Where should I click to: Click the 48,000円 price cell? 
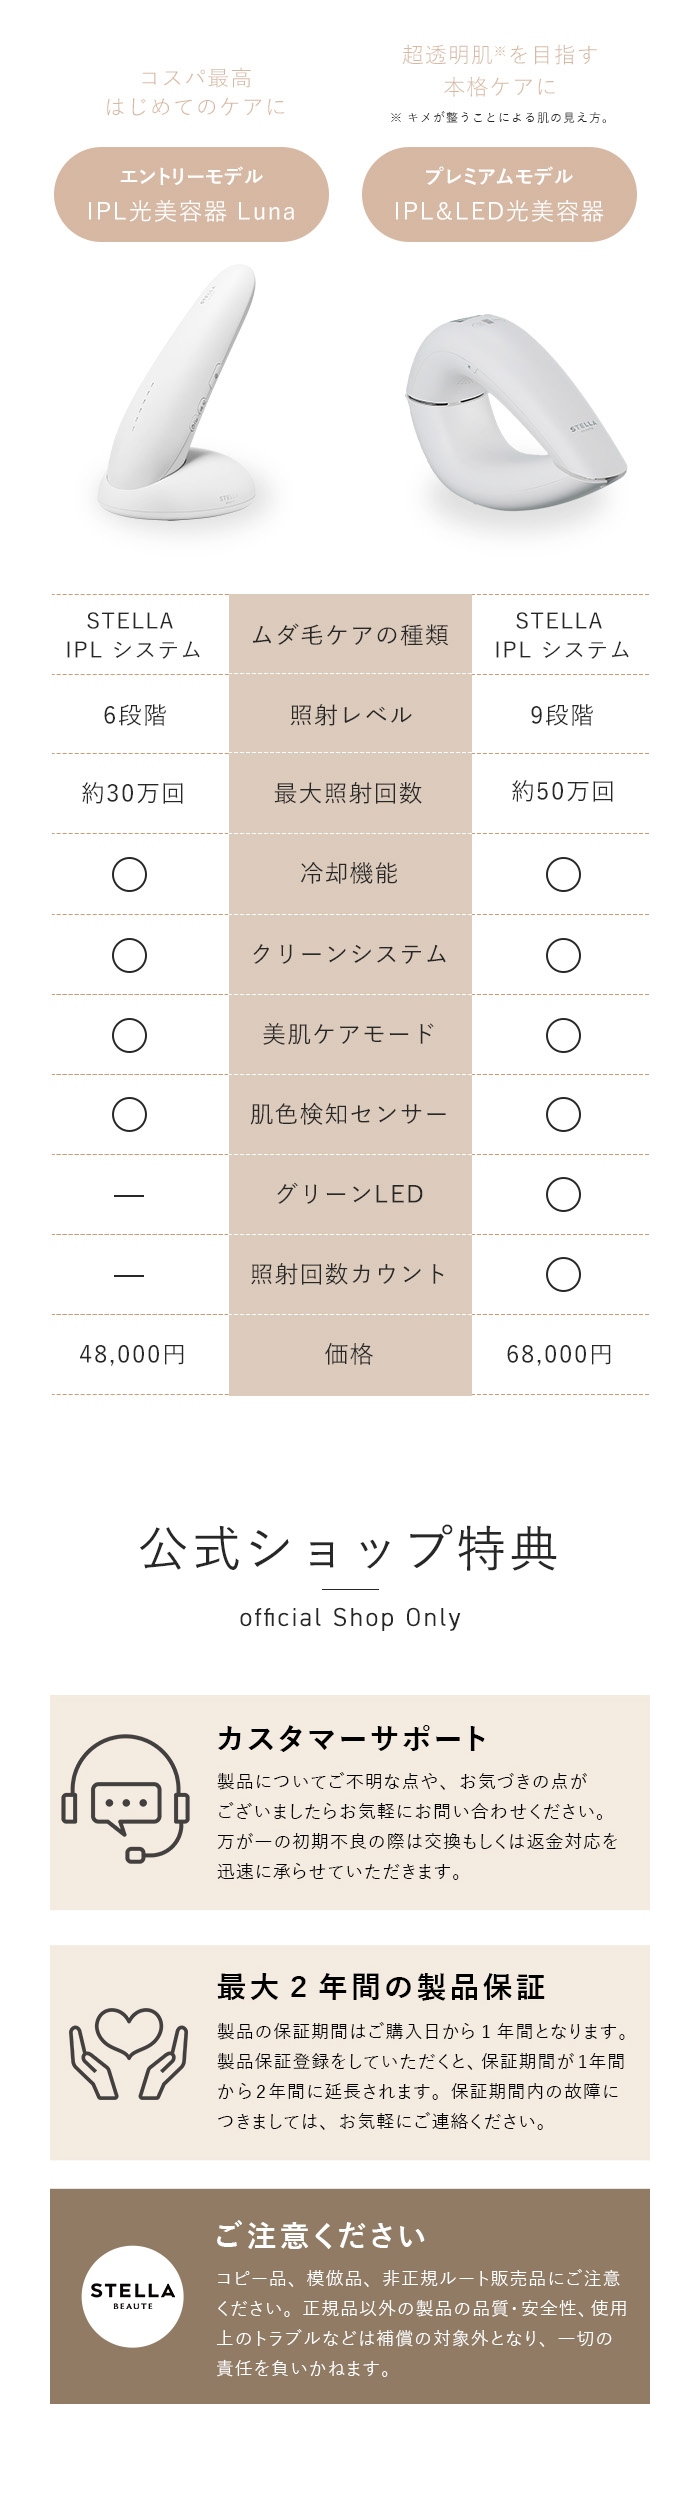tap(133, 1354)
